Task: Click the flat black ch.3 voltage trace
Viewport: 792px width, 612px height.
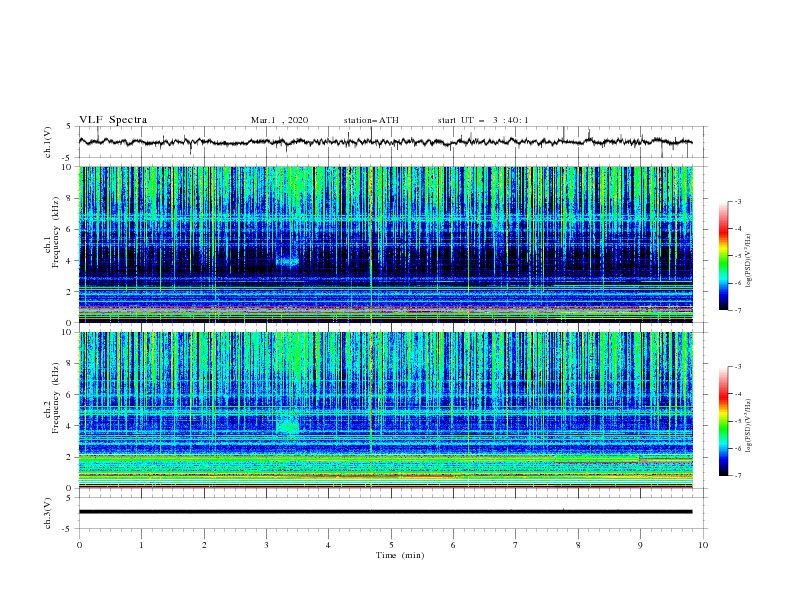Action: pyautogui.click(x=385, y=512)
